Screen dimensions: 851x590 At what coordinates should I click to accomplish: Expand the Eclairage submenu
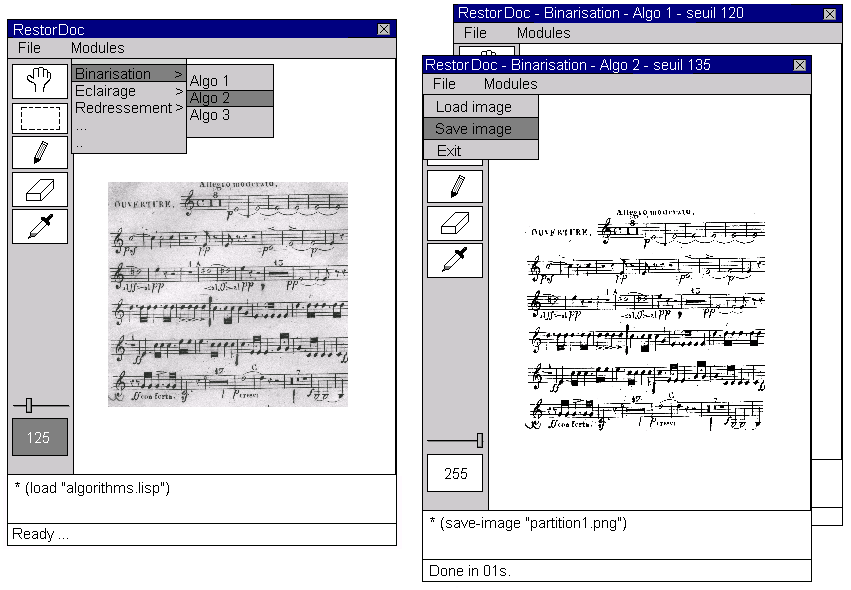tap(129, 91)
